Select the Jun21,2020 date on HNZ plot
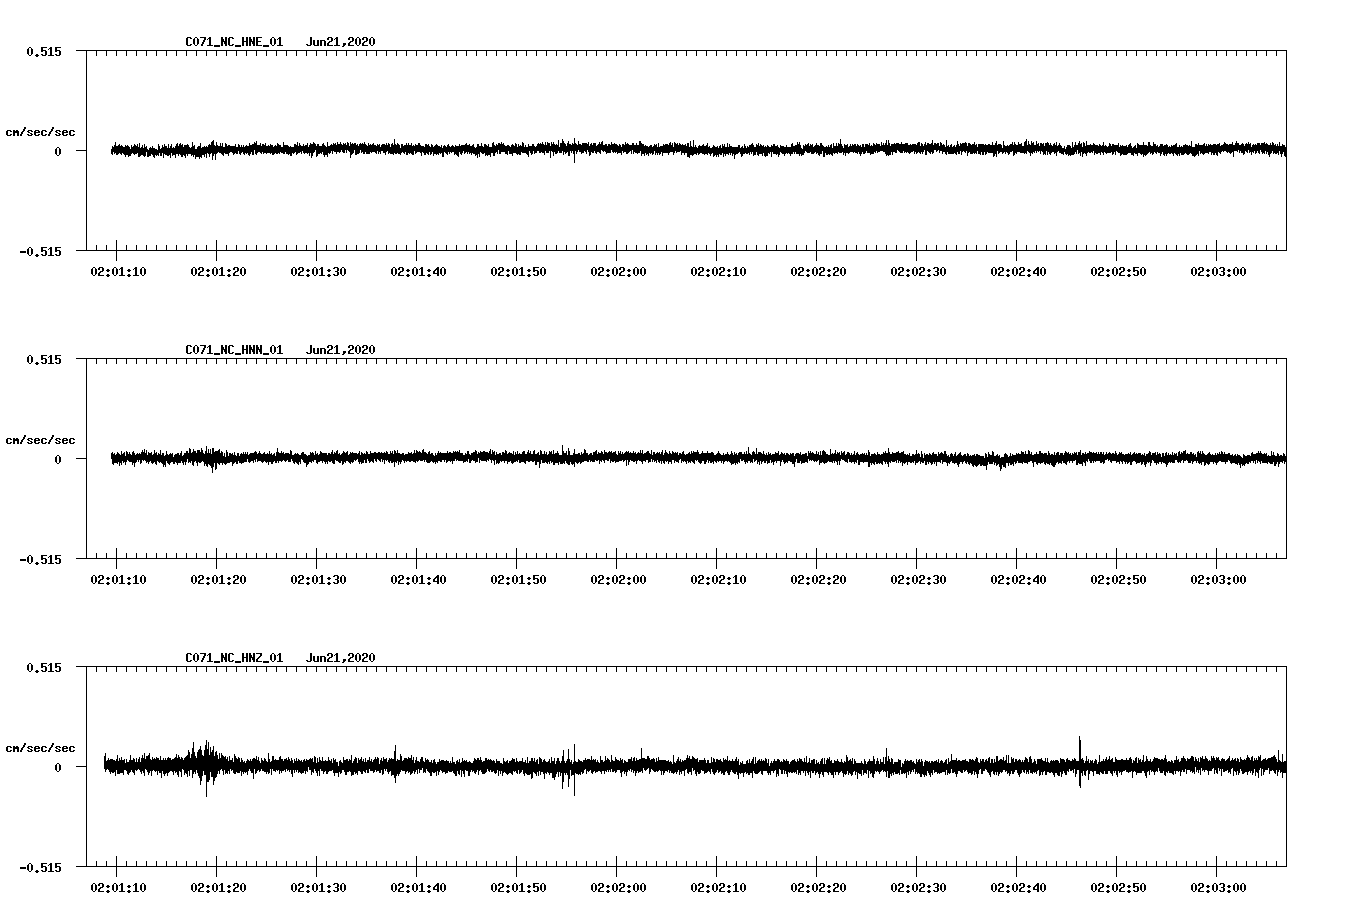This screenshot has height=924, width=1358. point(341,658)
